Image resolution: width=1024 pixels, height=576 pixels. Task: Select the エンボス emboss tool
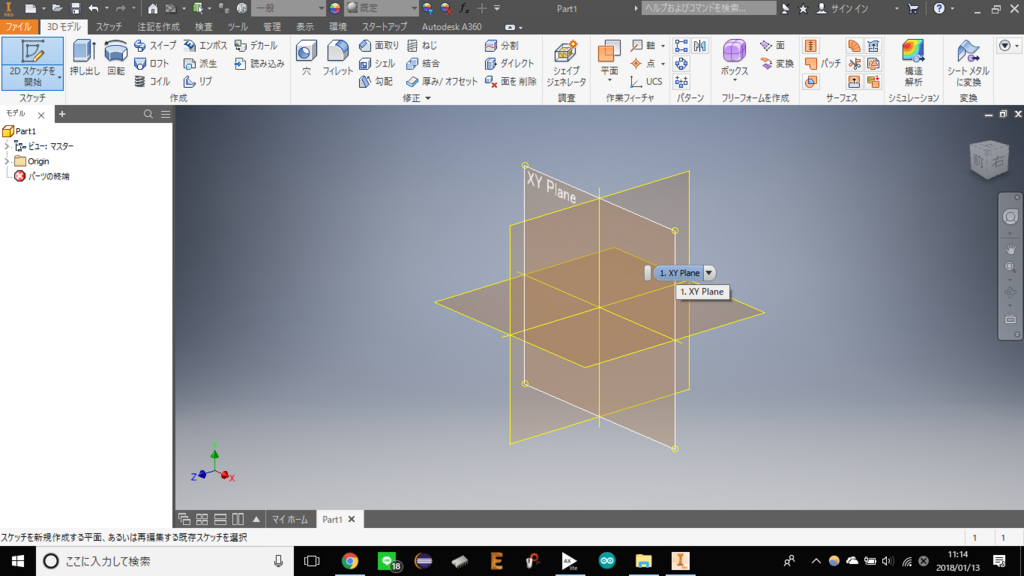click(x=205, y=46)
